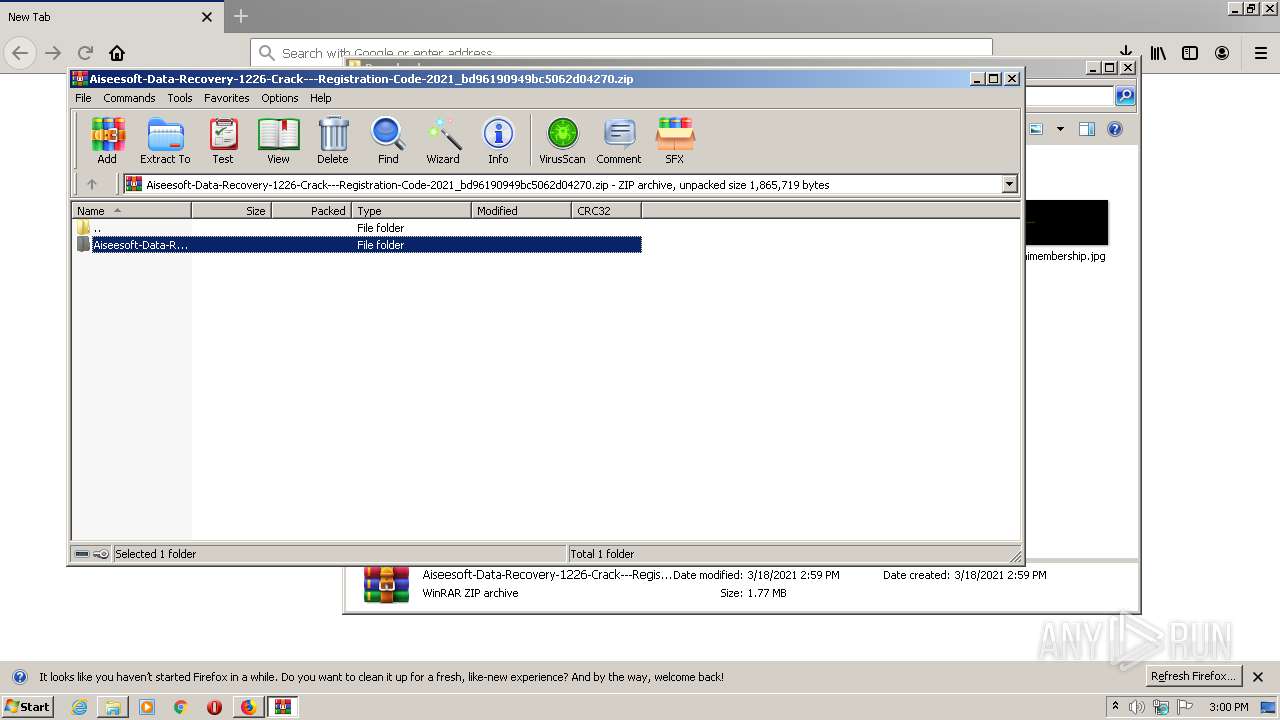This screenshot has height=720, width=1280.
Task: Open the Firefox Library icon
Action: pyautogui.click(x=1158, y=53)
